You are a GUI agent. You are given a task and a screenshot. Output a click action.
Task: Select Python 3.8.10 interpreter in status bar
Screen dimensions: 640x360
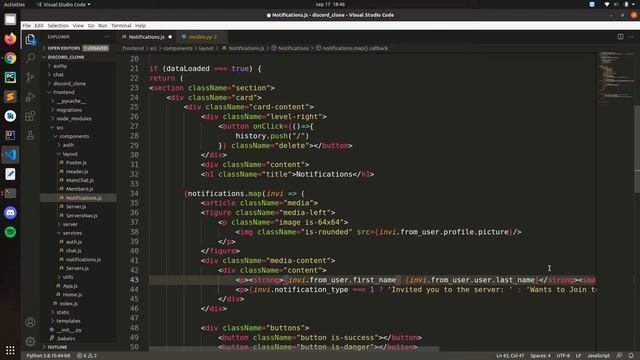click(48, 356)
